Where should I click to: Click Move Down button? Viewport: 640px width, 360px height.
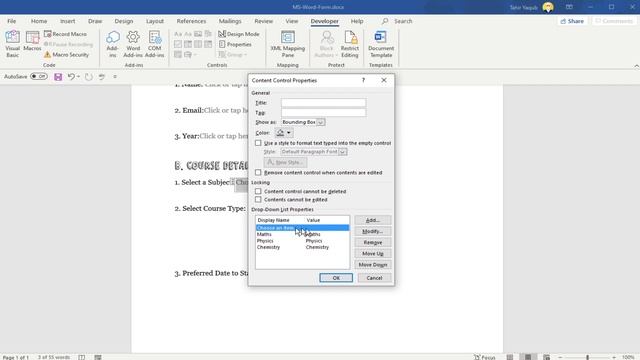(373, 264)
